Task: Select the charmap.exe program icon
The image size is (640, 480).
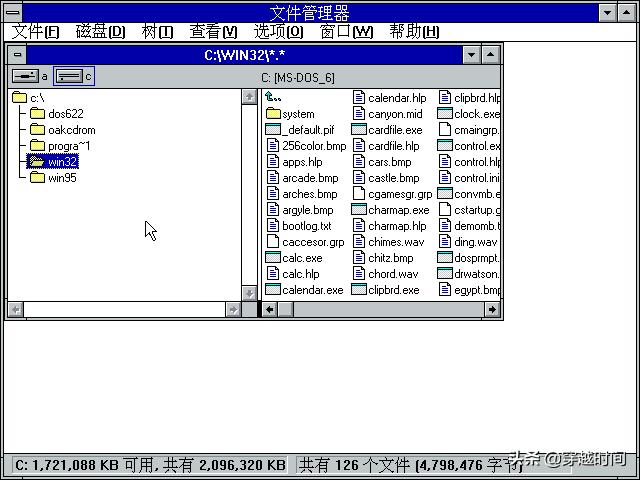Action: 359,210
